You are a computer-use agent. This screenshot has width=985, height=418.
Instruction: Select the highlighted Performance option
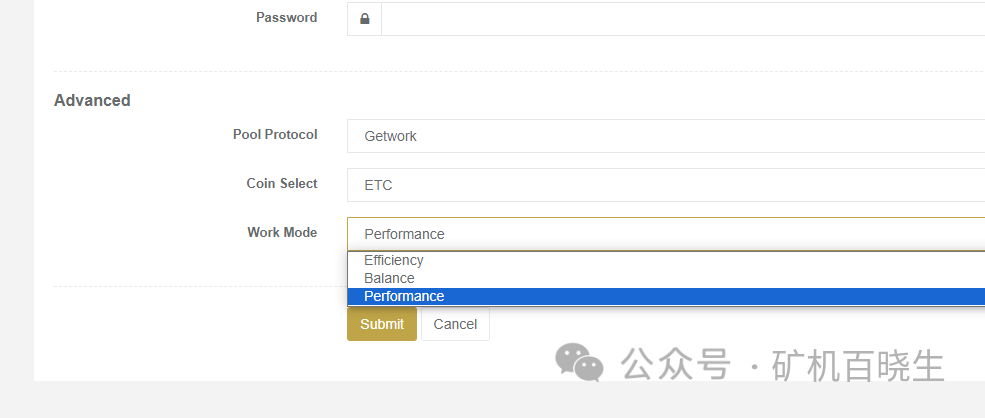click(404, 296)
